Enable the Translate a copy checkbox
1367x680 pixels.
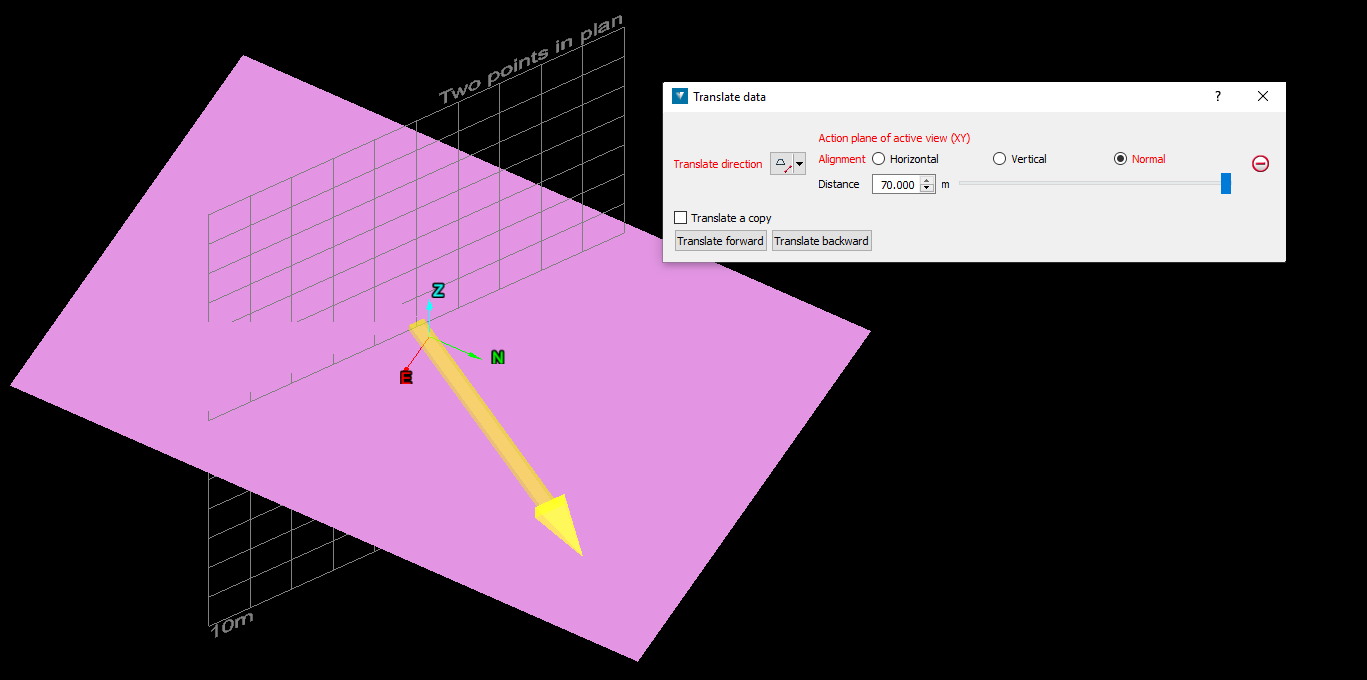pyautogui.click(x=681, y=217)
